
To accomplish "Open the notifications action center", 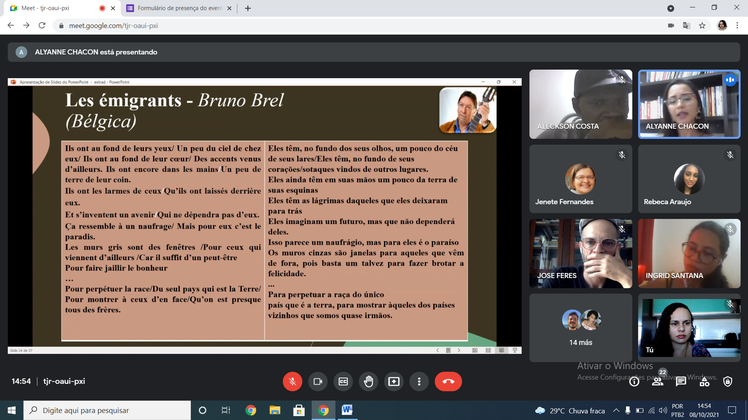I will point(732,410).
